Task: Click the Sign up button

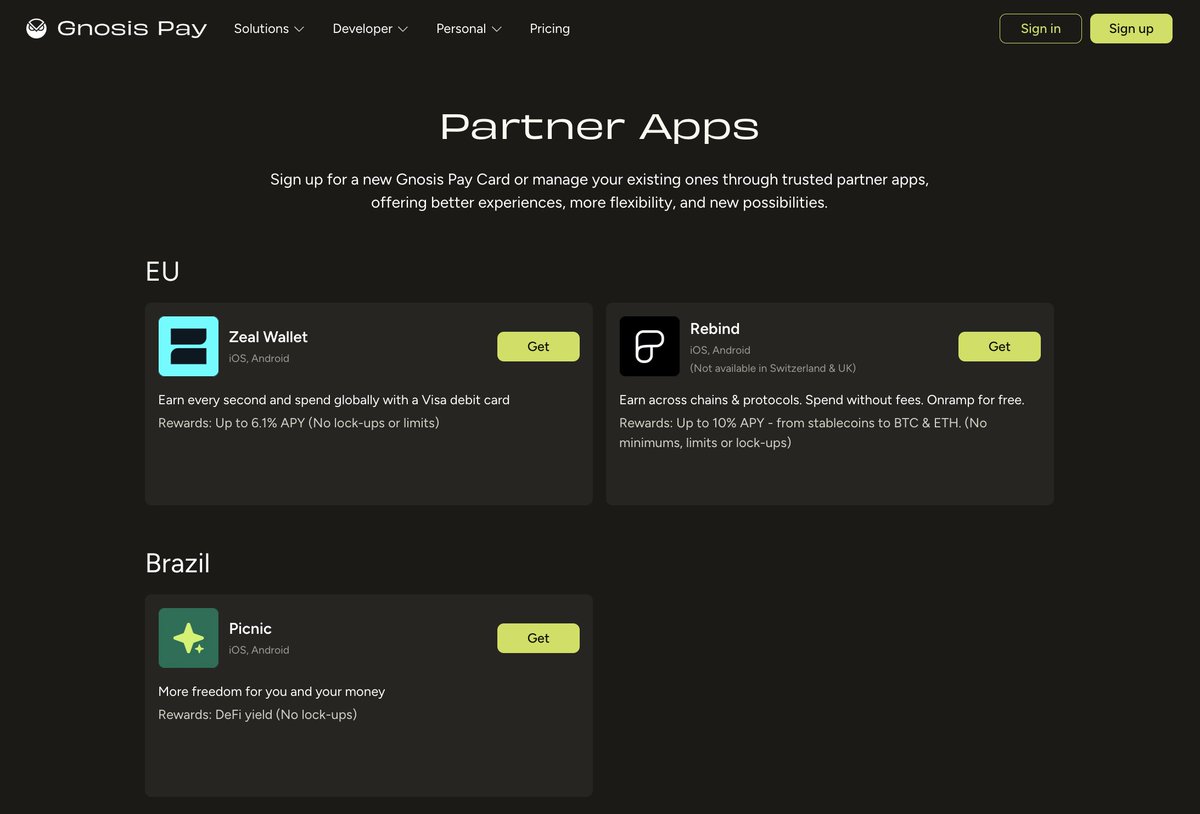Action: [1131, 28]
